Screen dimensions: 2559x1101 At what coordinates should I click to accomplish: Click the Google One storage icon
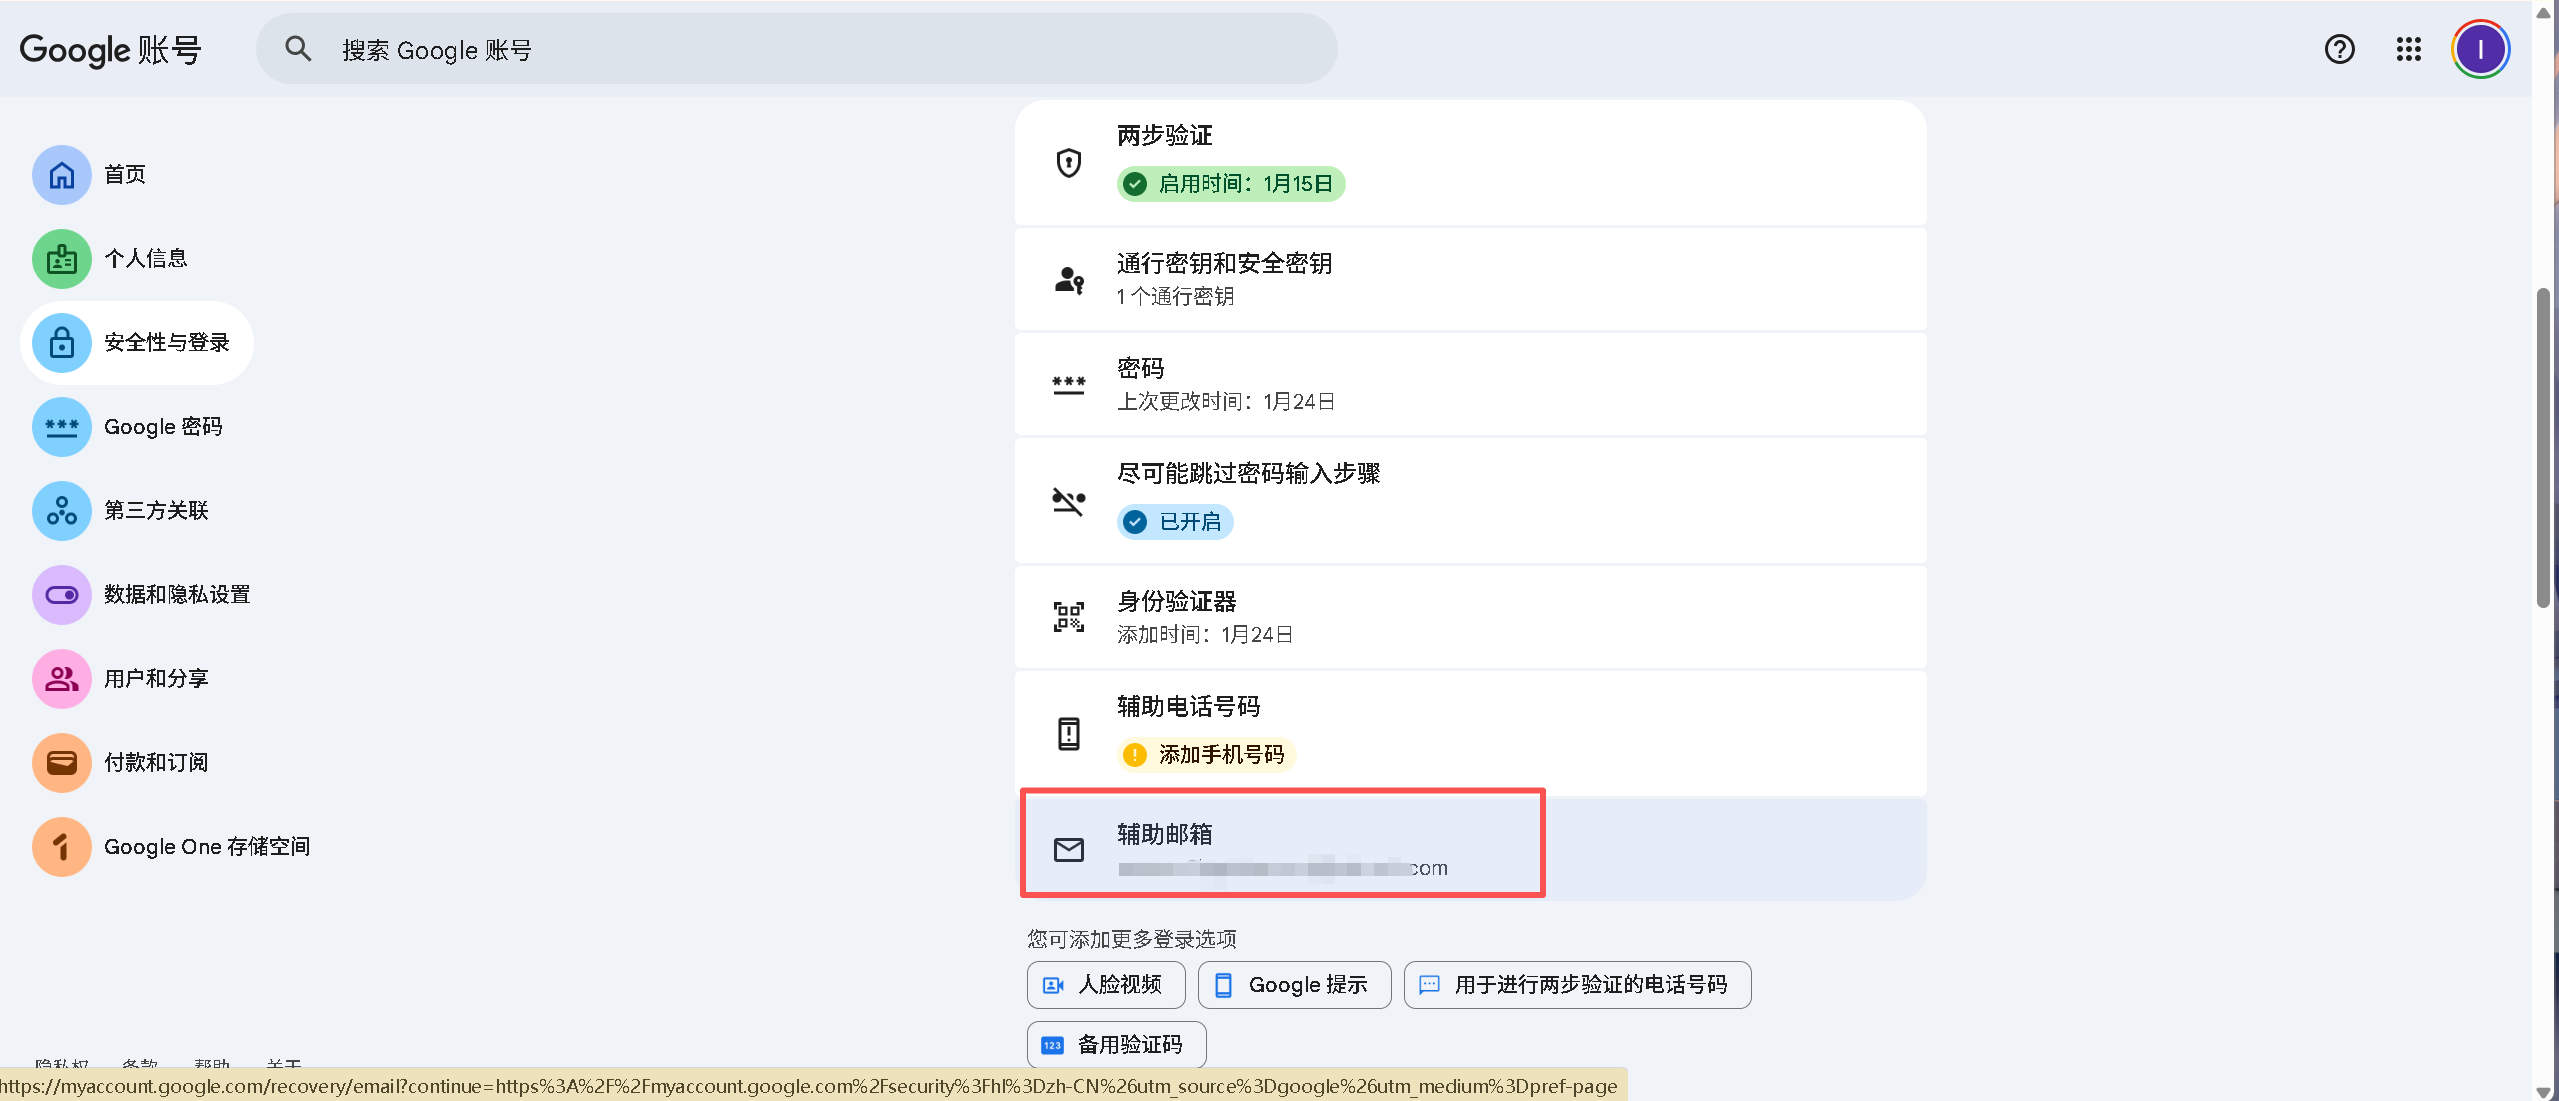pyautogui.click(x=61, y=846)
